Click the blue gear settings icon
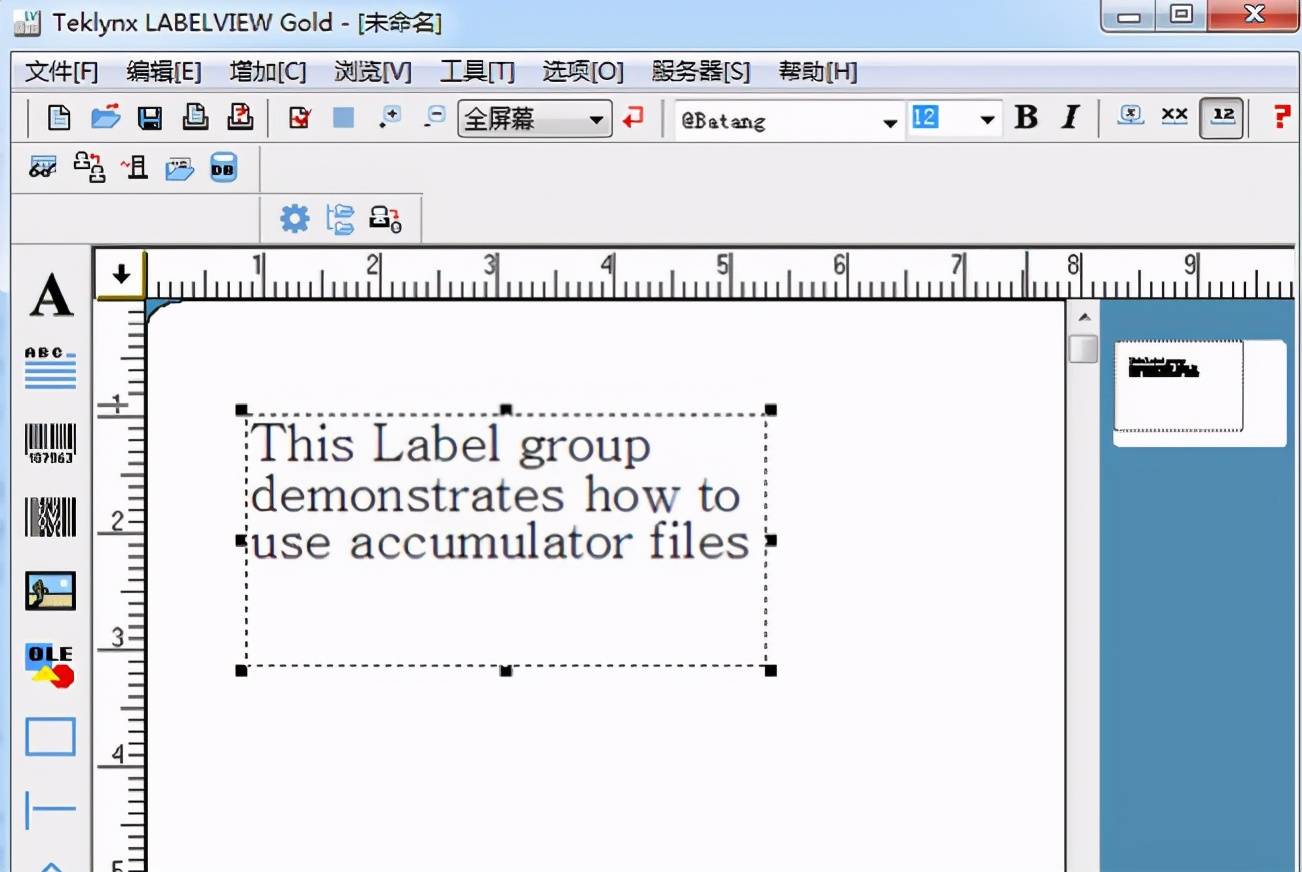 point(294,218)
